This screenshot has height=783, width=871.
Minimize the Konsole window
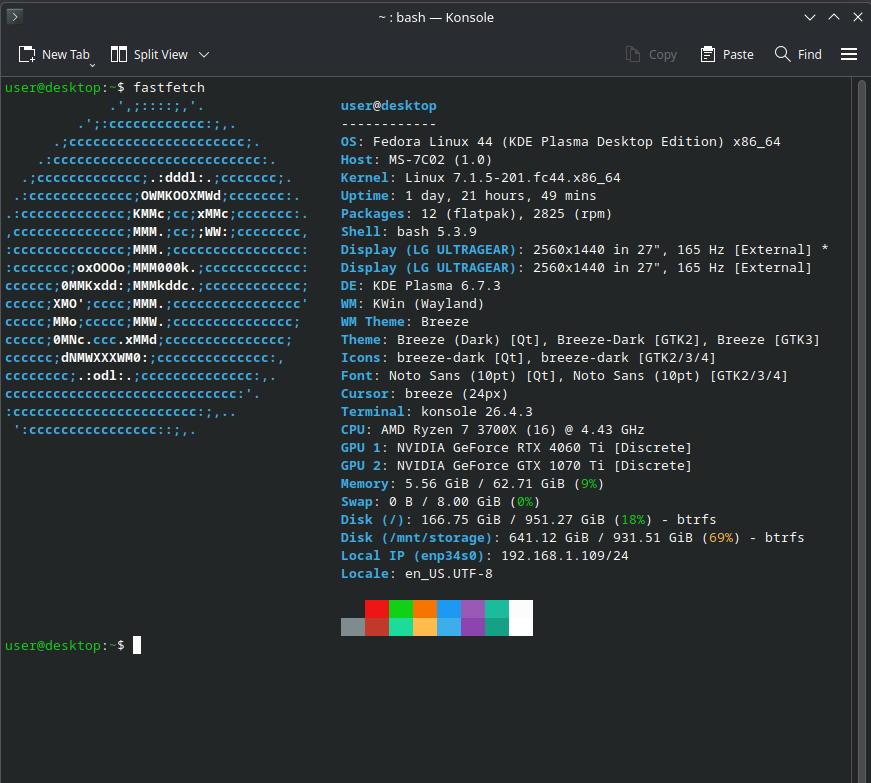(810, 17)
